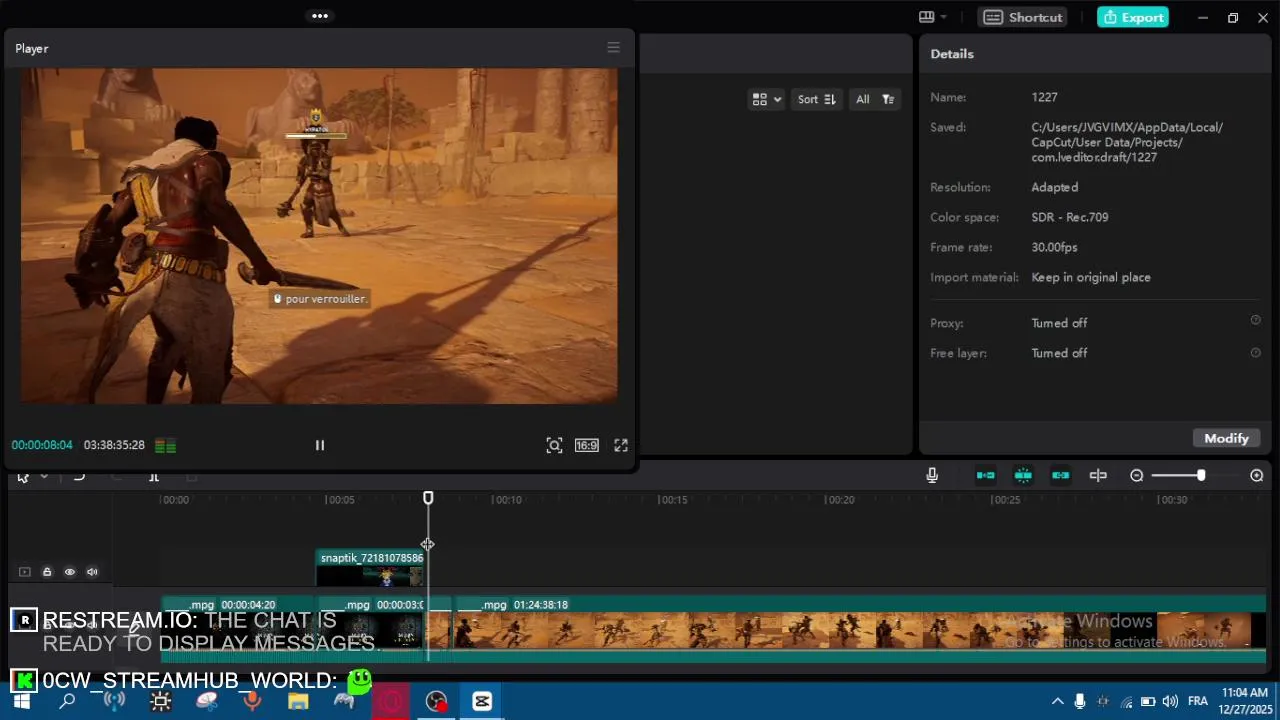Screen dimensions: 1280x720
Task: Click the Keep in original place value
Action: 1091,277
